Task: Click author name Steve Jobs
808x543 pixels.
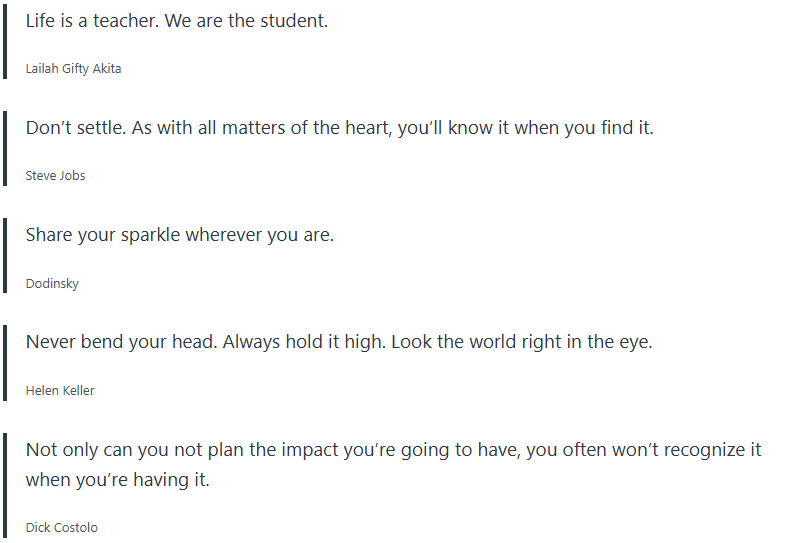Action: pyautogui.click(x=55, y=176)
